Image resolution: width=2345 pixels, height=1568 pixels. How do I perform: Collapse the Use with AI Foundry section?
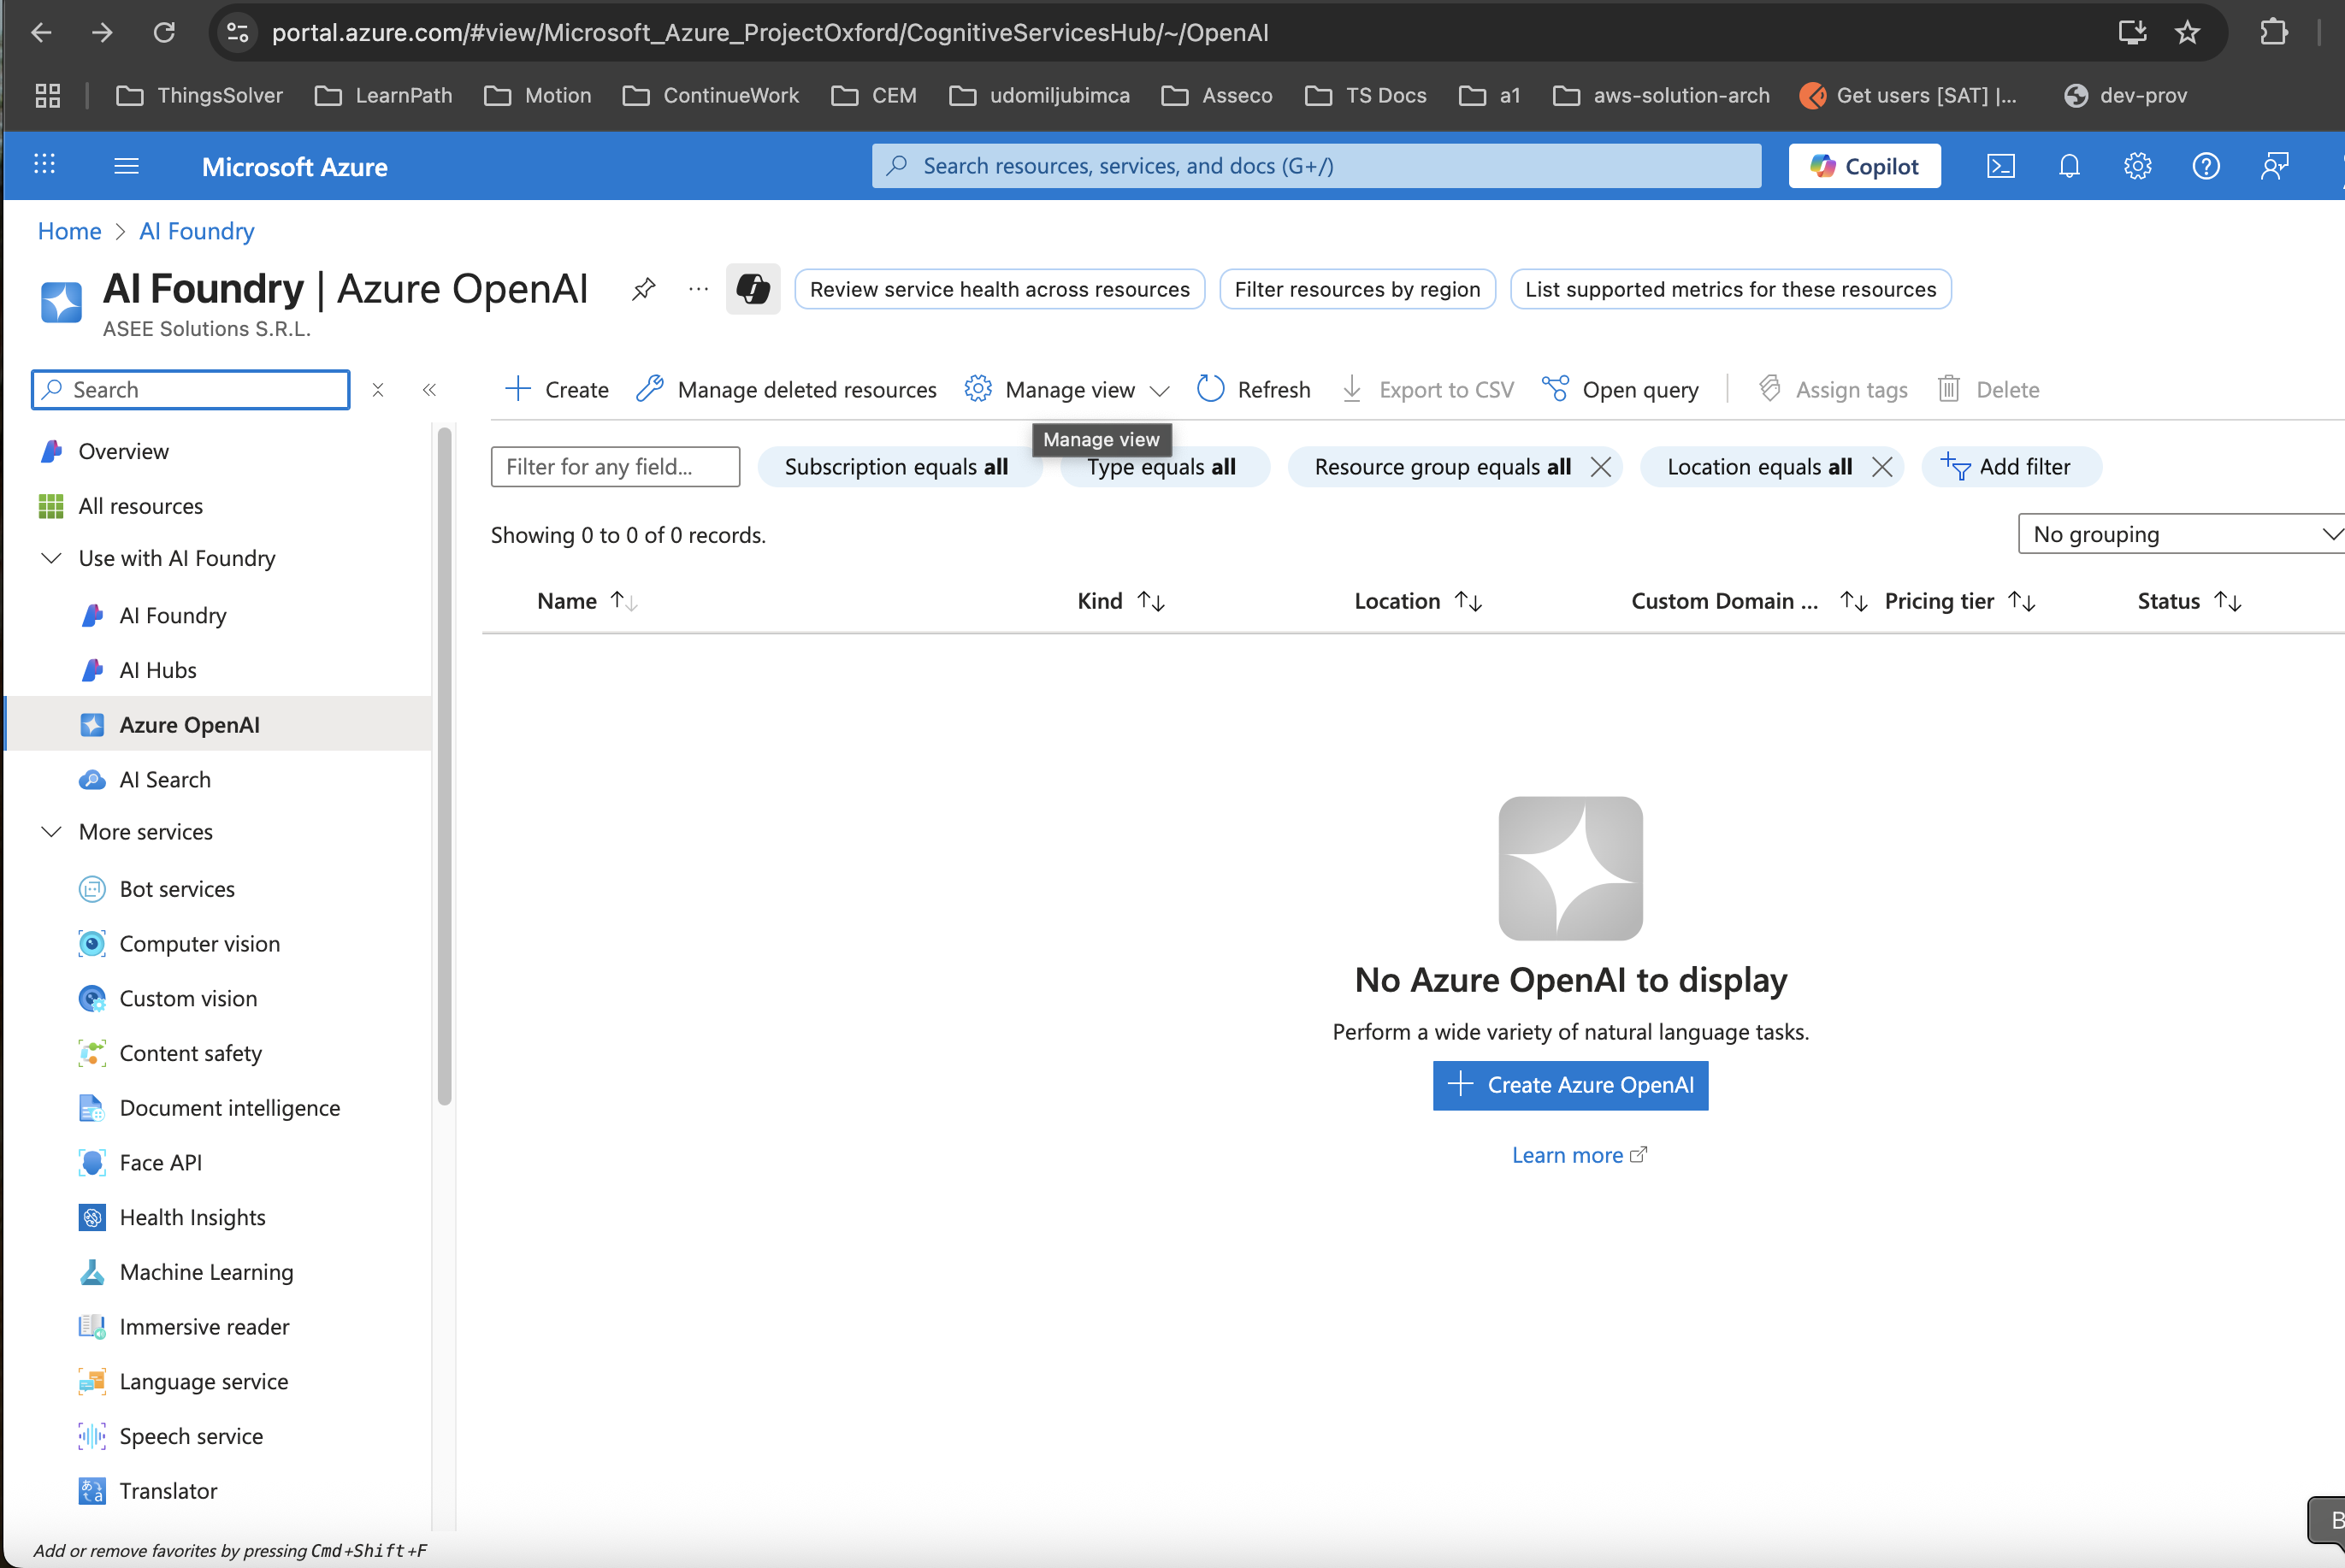click(51, 558)
